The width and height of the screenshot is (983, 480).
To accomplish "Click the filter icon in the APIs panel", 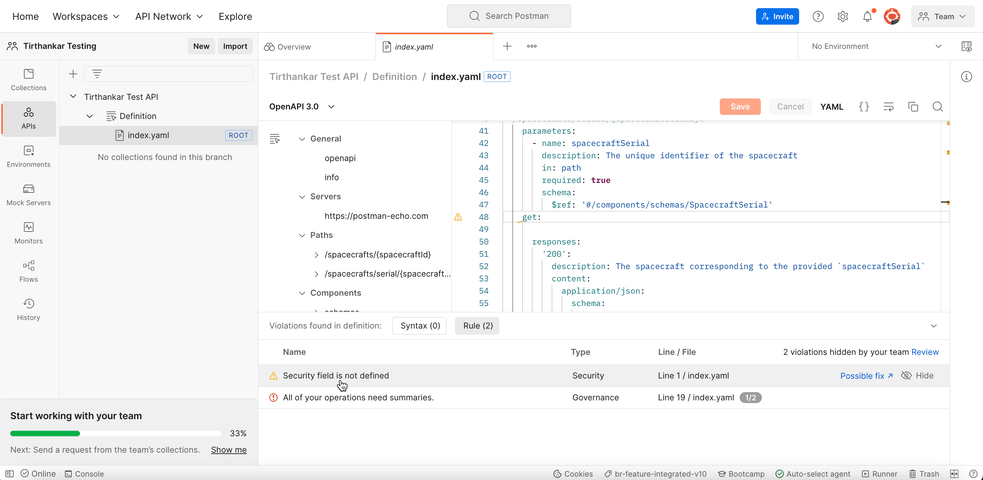I will (97, 74).
